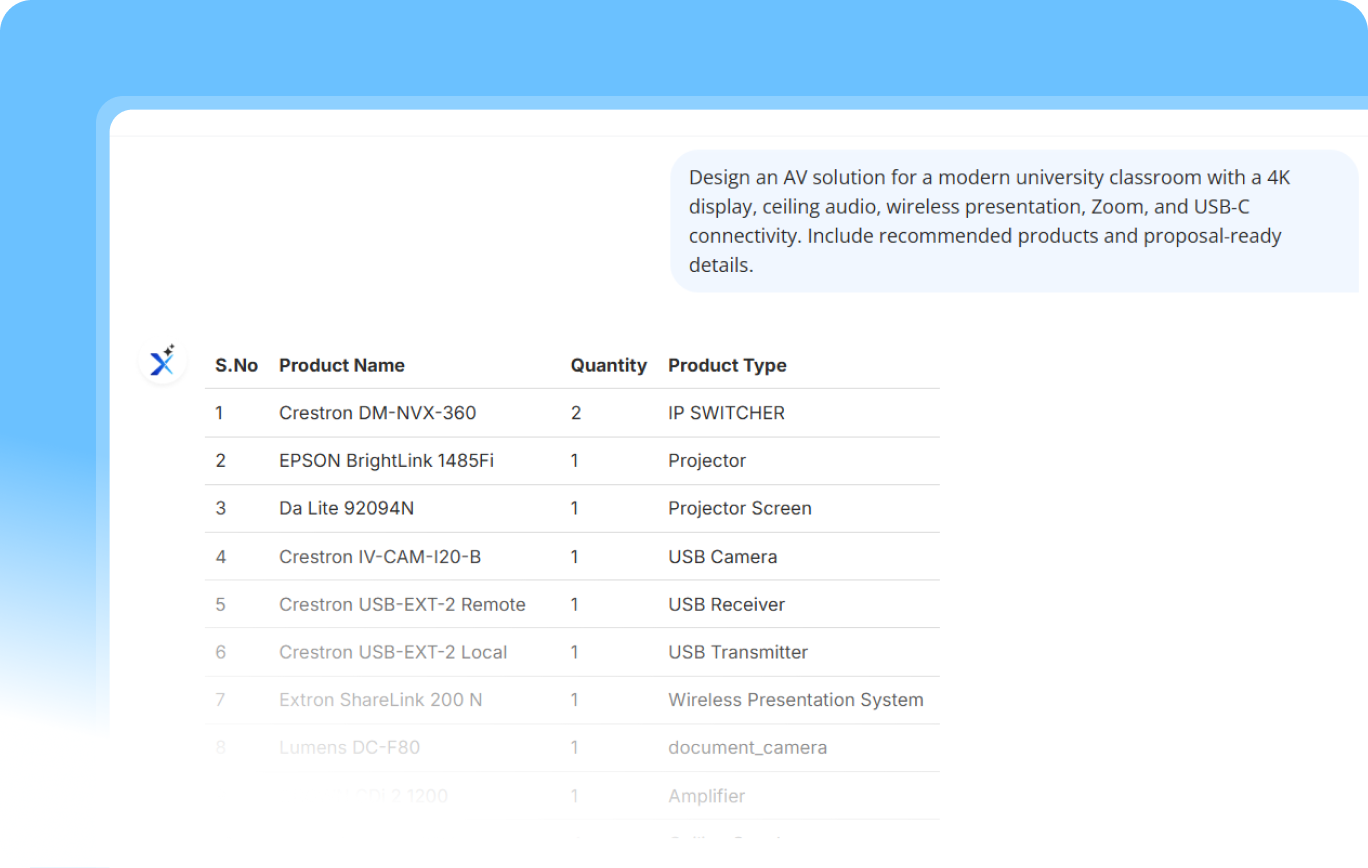Click the blue X assistant avatar icon
This screenshot has width=1368, height=868.
click(163, 361)
